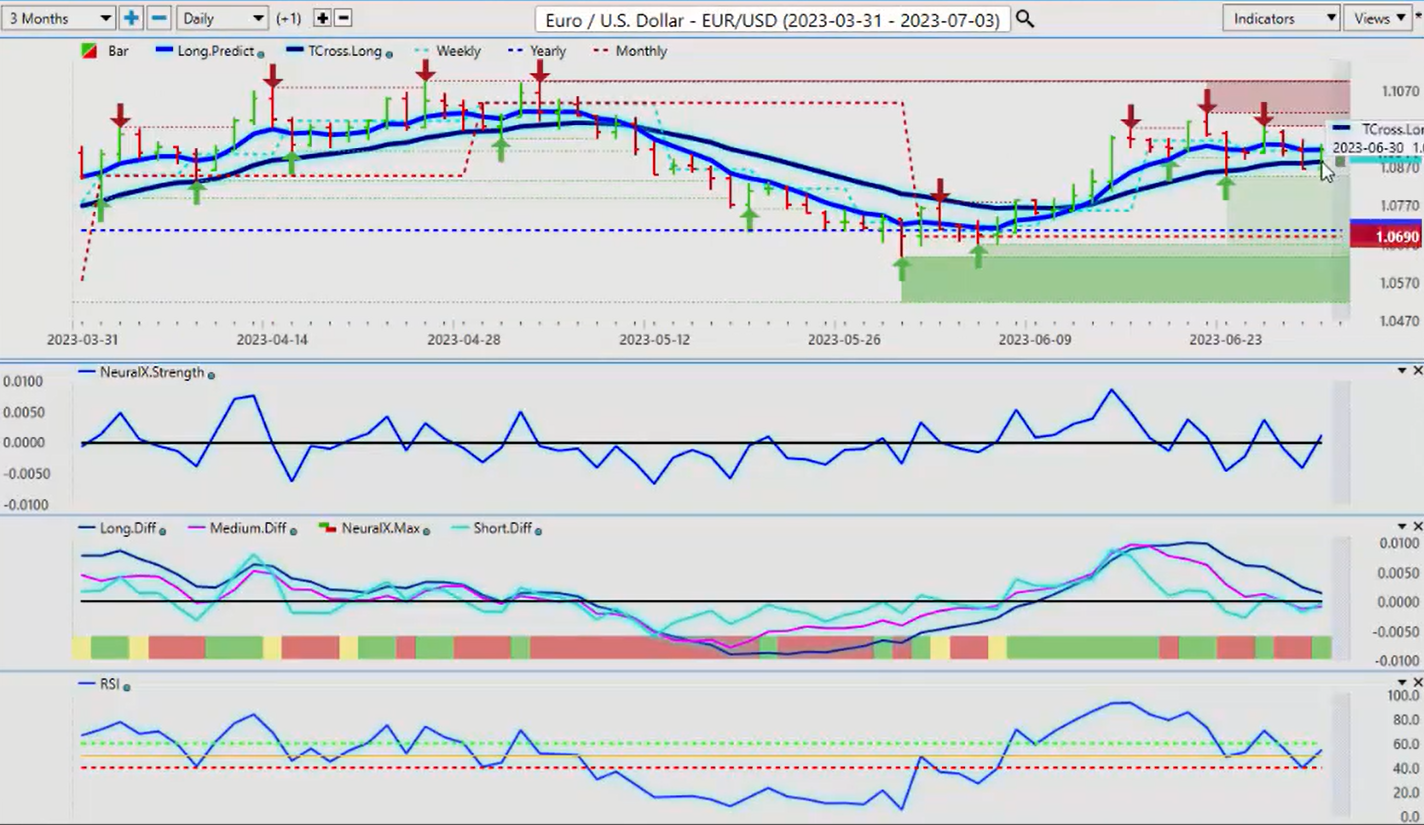Select the Medium.Diff indicator label

pos(247,528)
